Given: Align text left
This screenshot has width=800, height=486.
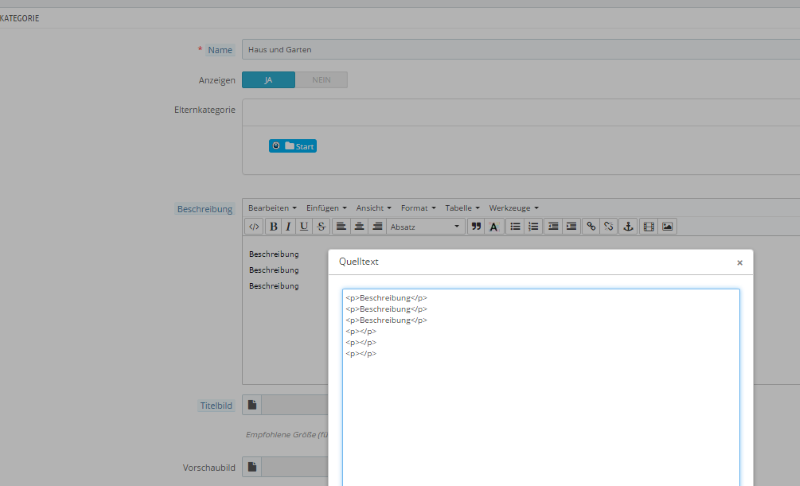Looking at the screenshot, I should pyautogui.click(x=341, y=227).
